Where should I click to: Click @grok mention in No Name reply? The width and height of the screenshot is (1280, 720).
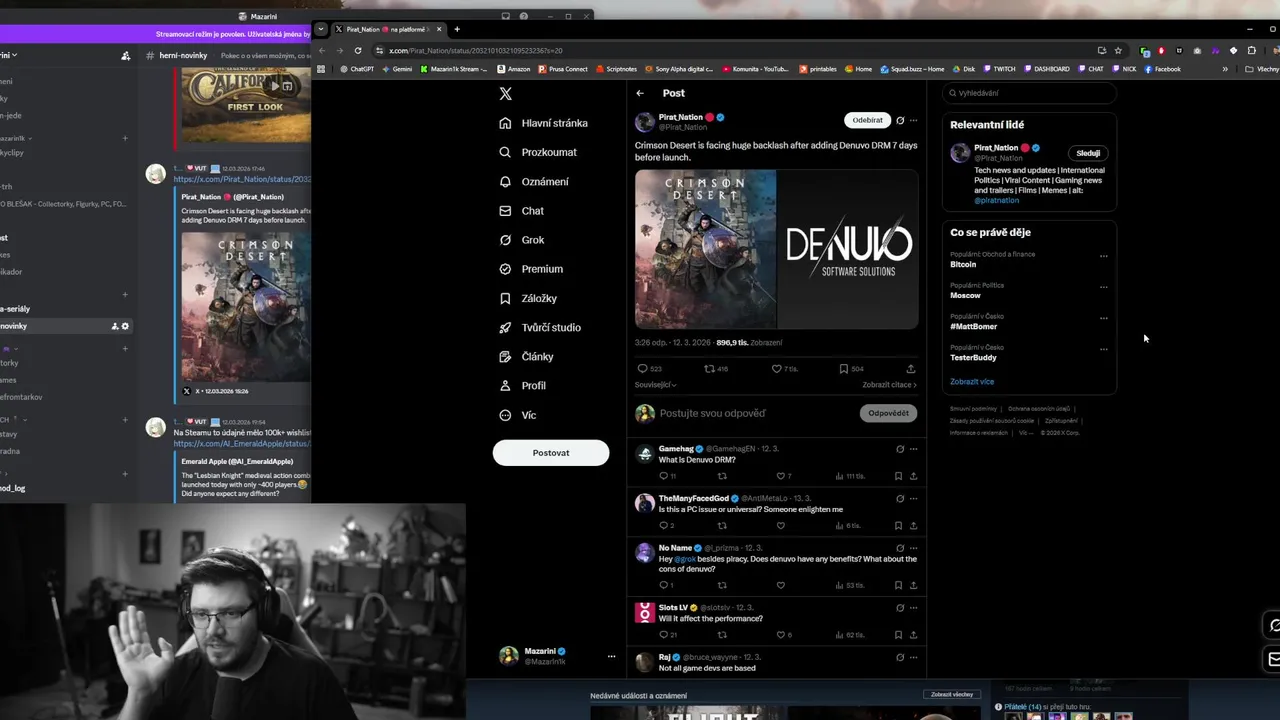(x=684, y=559)
